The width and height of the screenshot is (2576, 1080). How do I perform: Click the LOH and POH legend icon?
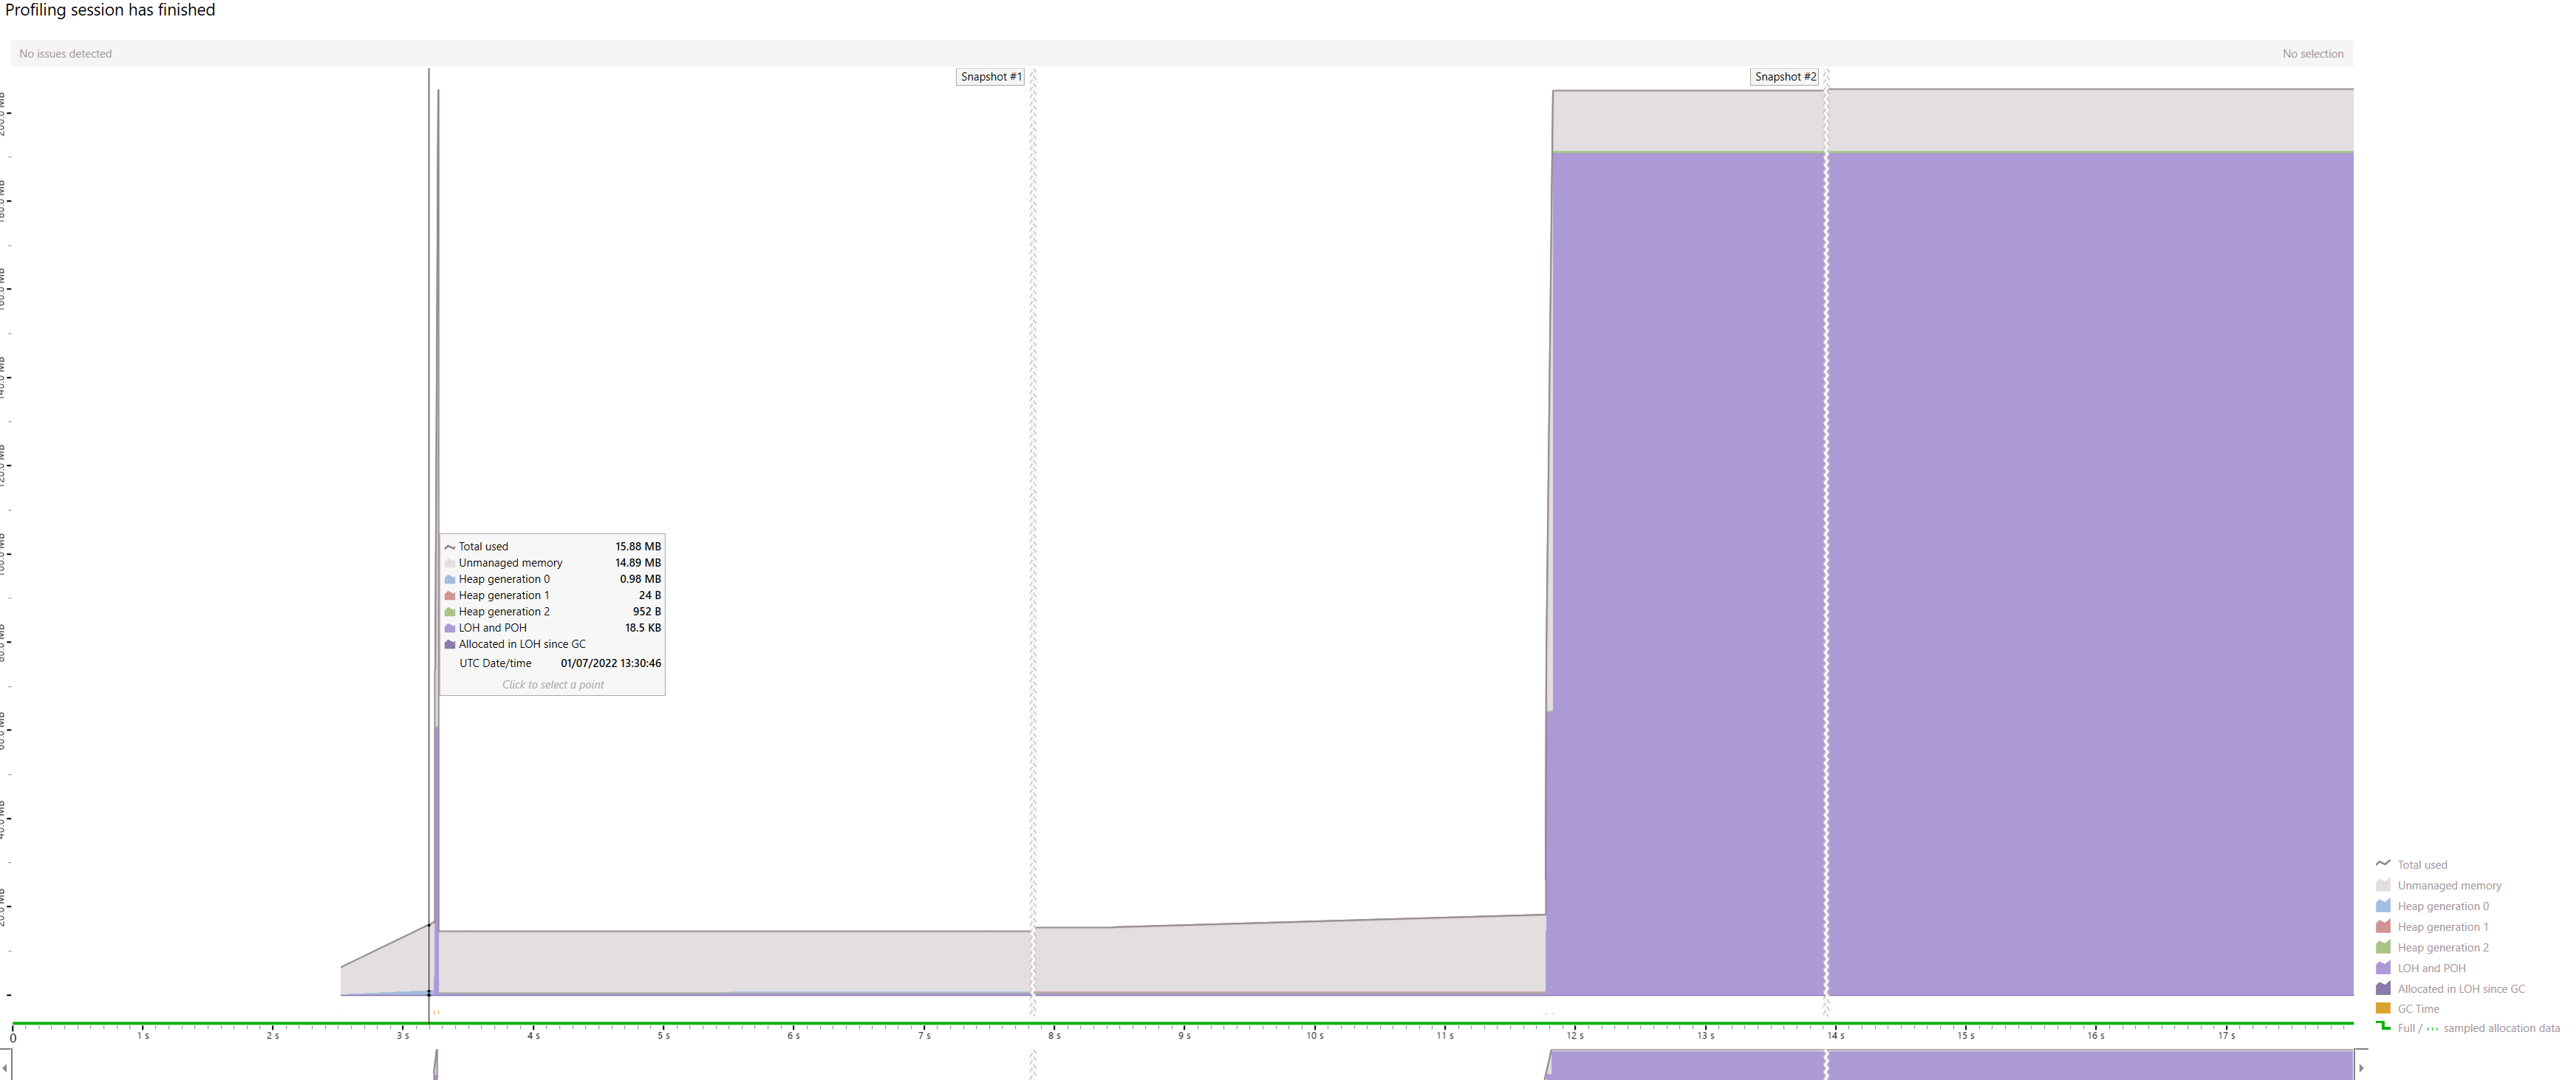coord(2383,968)
